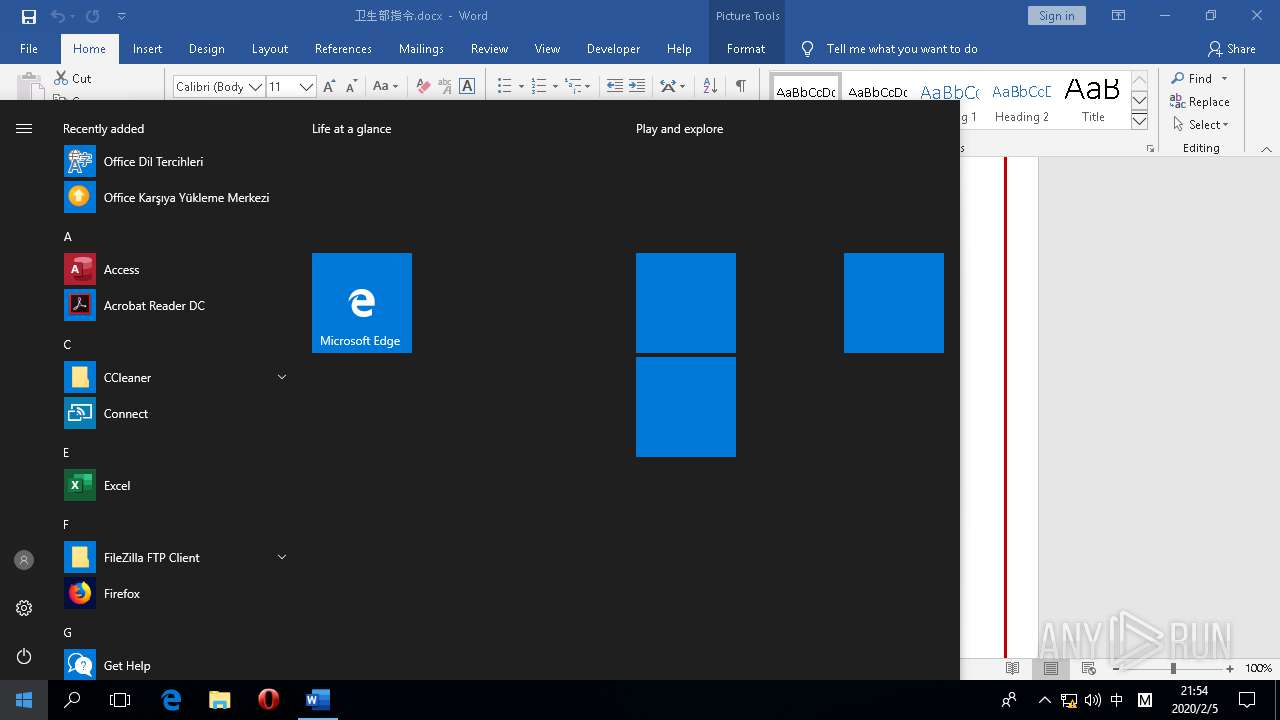Click the Share button

point(1232,49)
